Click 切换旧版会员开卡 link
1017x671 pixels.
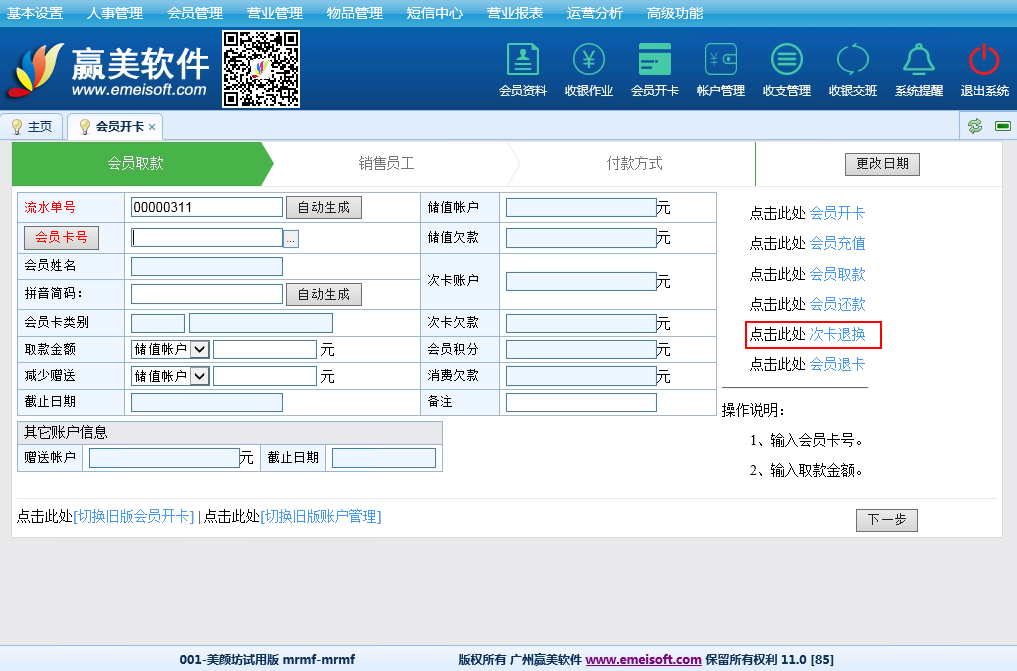click(134, 517)
